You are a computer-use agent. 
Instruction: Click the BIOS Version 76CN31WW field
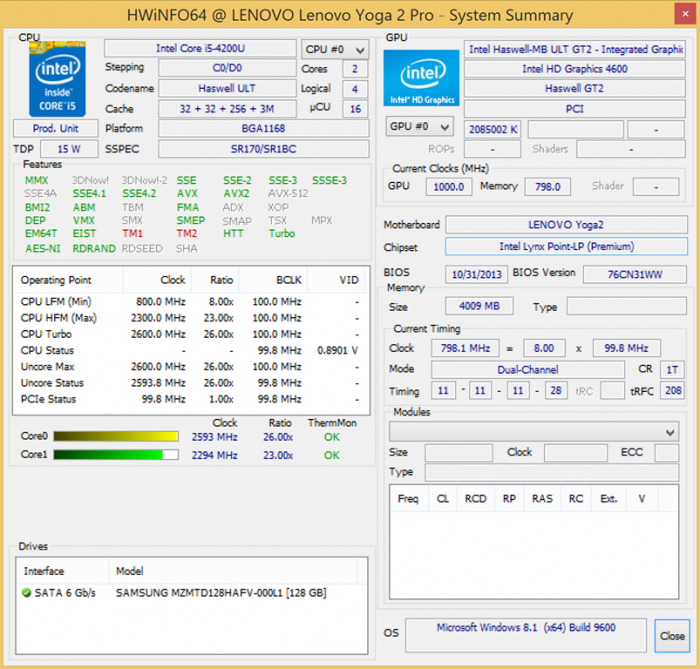click(x=634, y=273)
